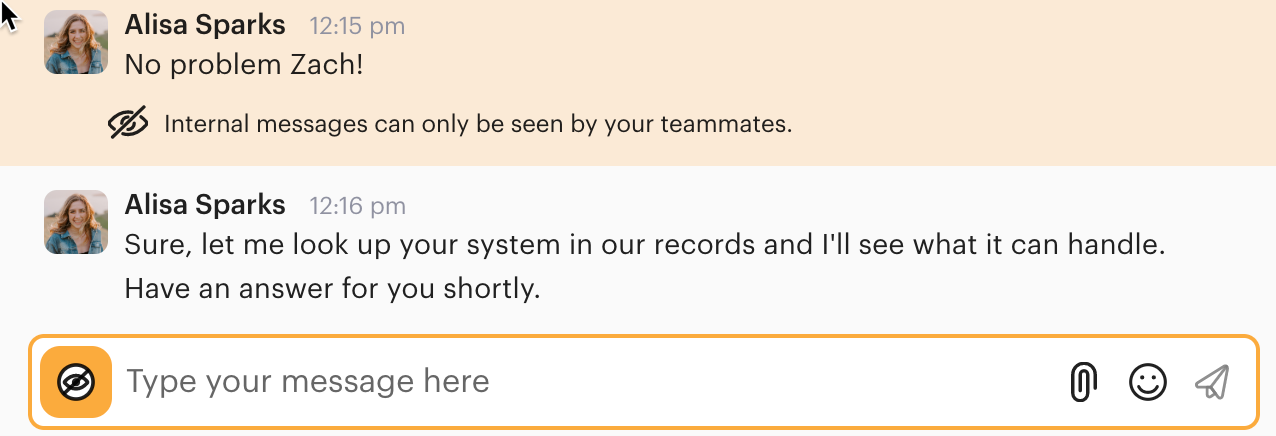The image size is (1276, 436).
Task: Click the 12:15 pm timestamp
Action: tap(357, 26)
